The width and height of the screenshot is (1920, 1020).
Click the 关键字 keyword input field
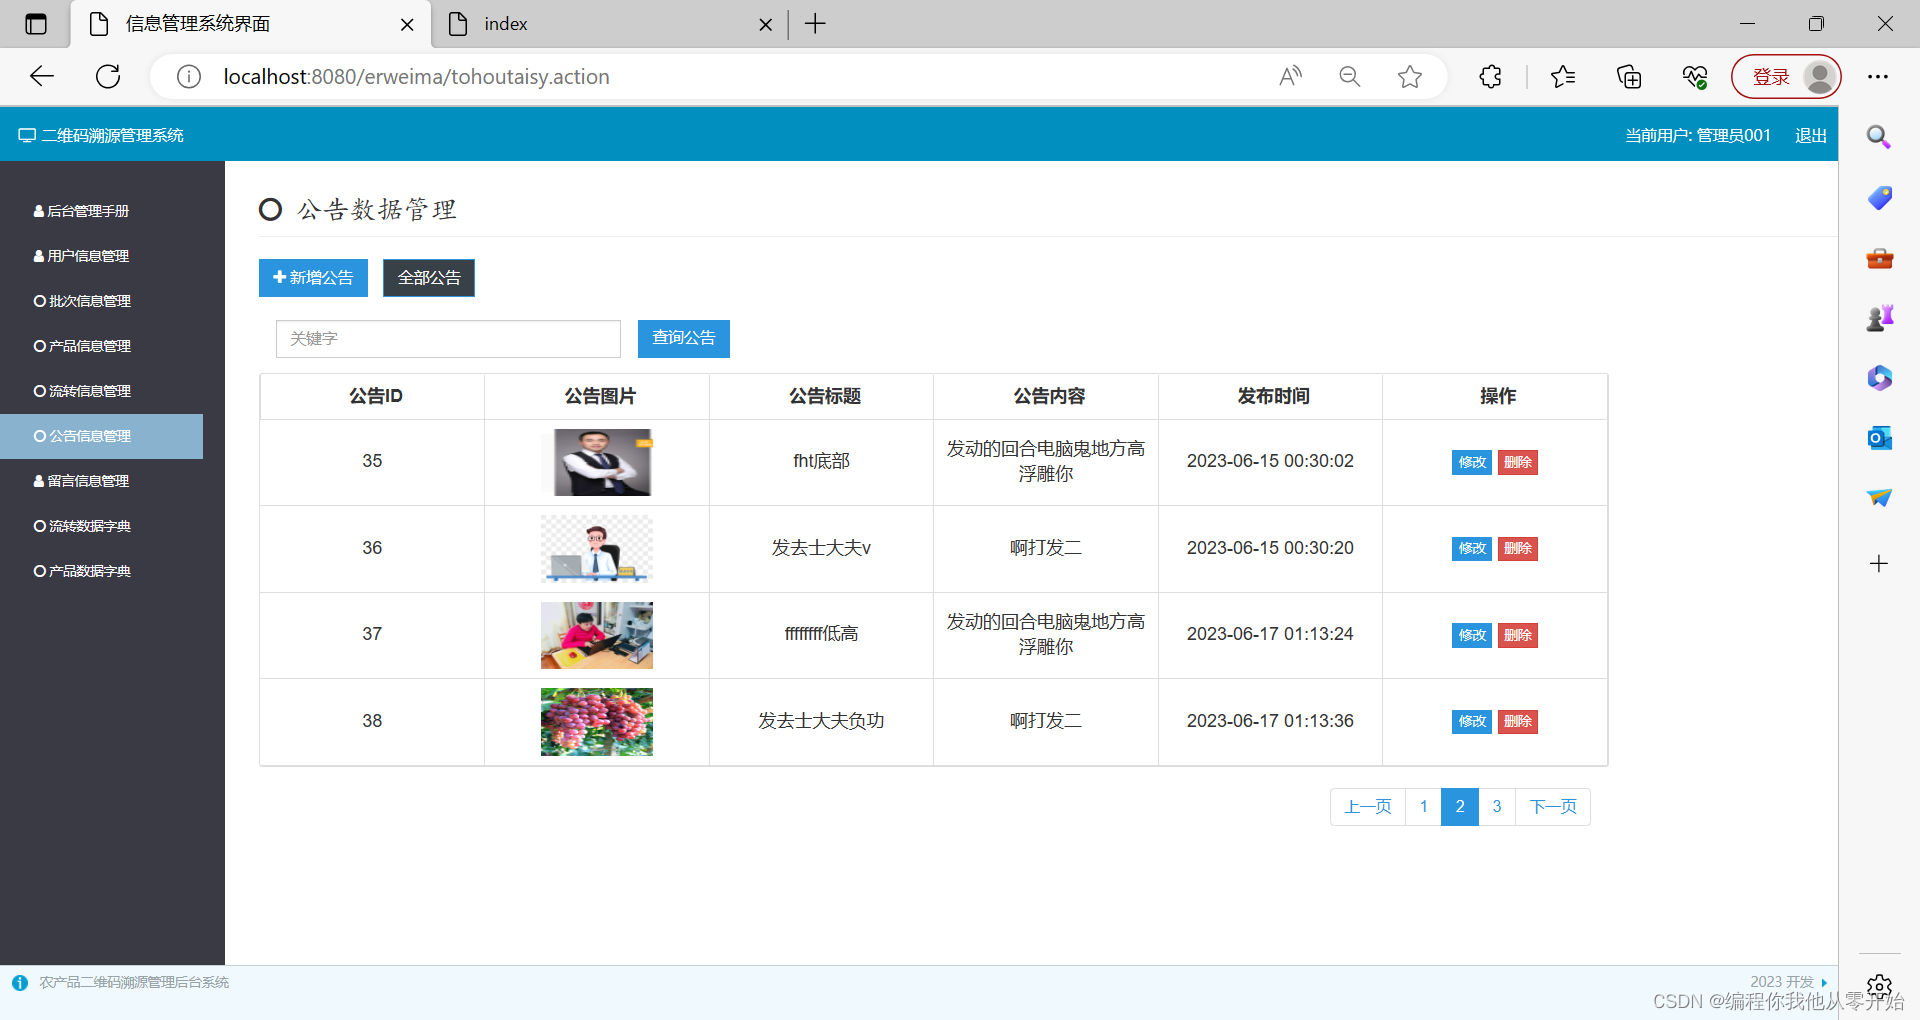tap(447, 338)
